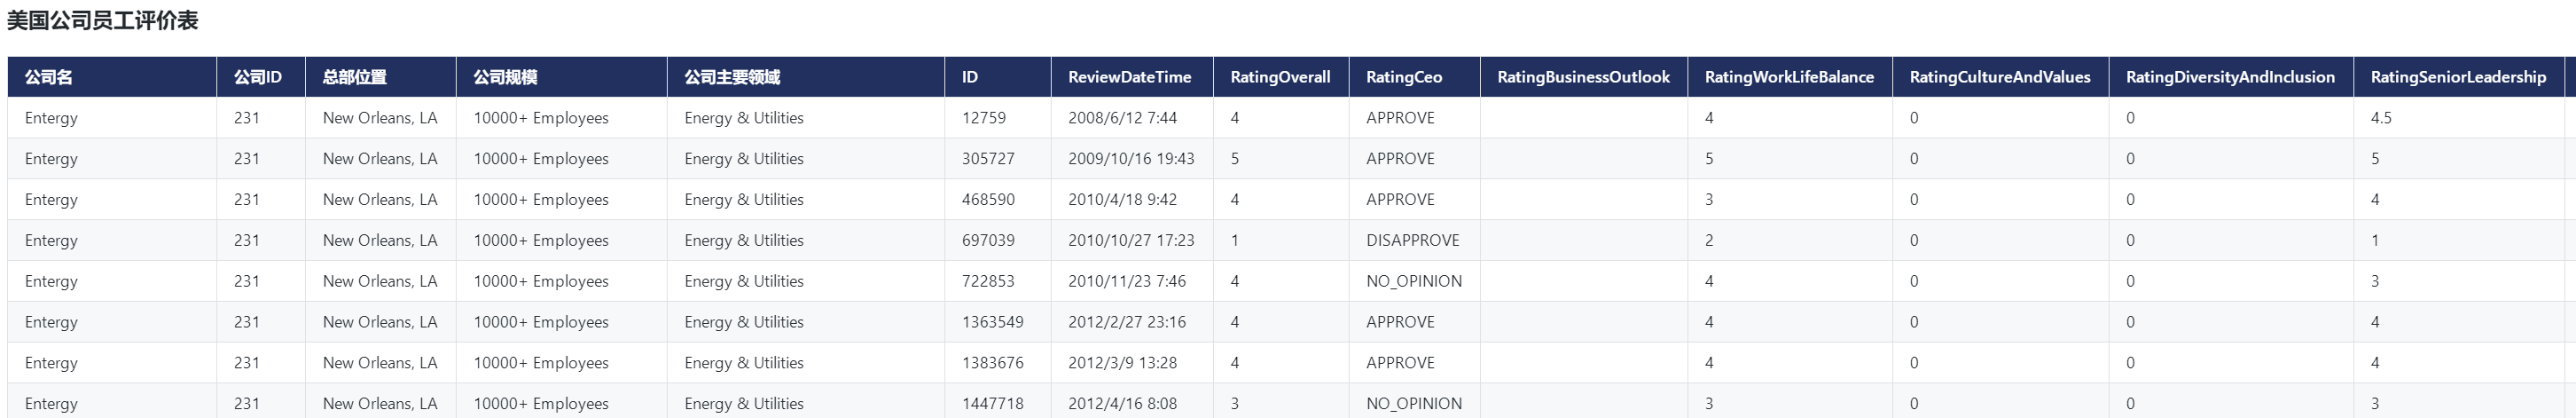The width and height of the screenshot is (2576, 418).
Task: Select the RatingCeo column header
Action: (1404, 77)
